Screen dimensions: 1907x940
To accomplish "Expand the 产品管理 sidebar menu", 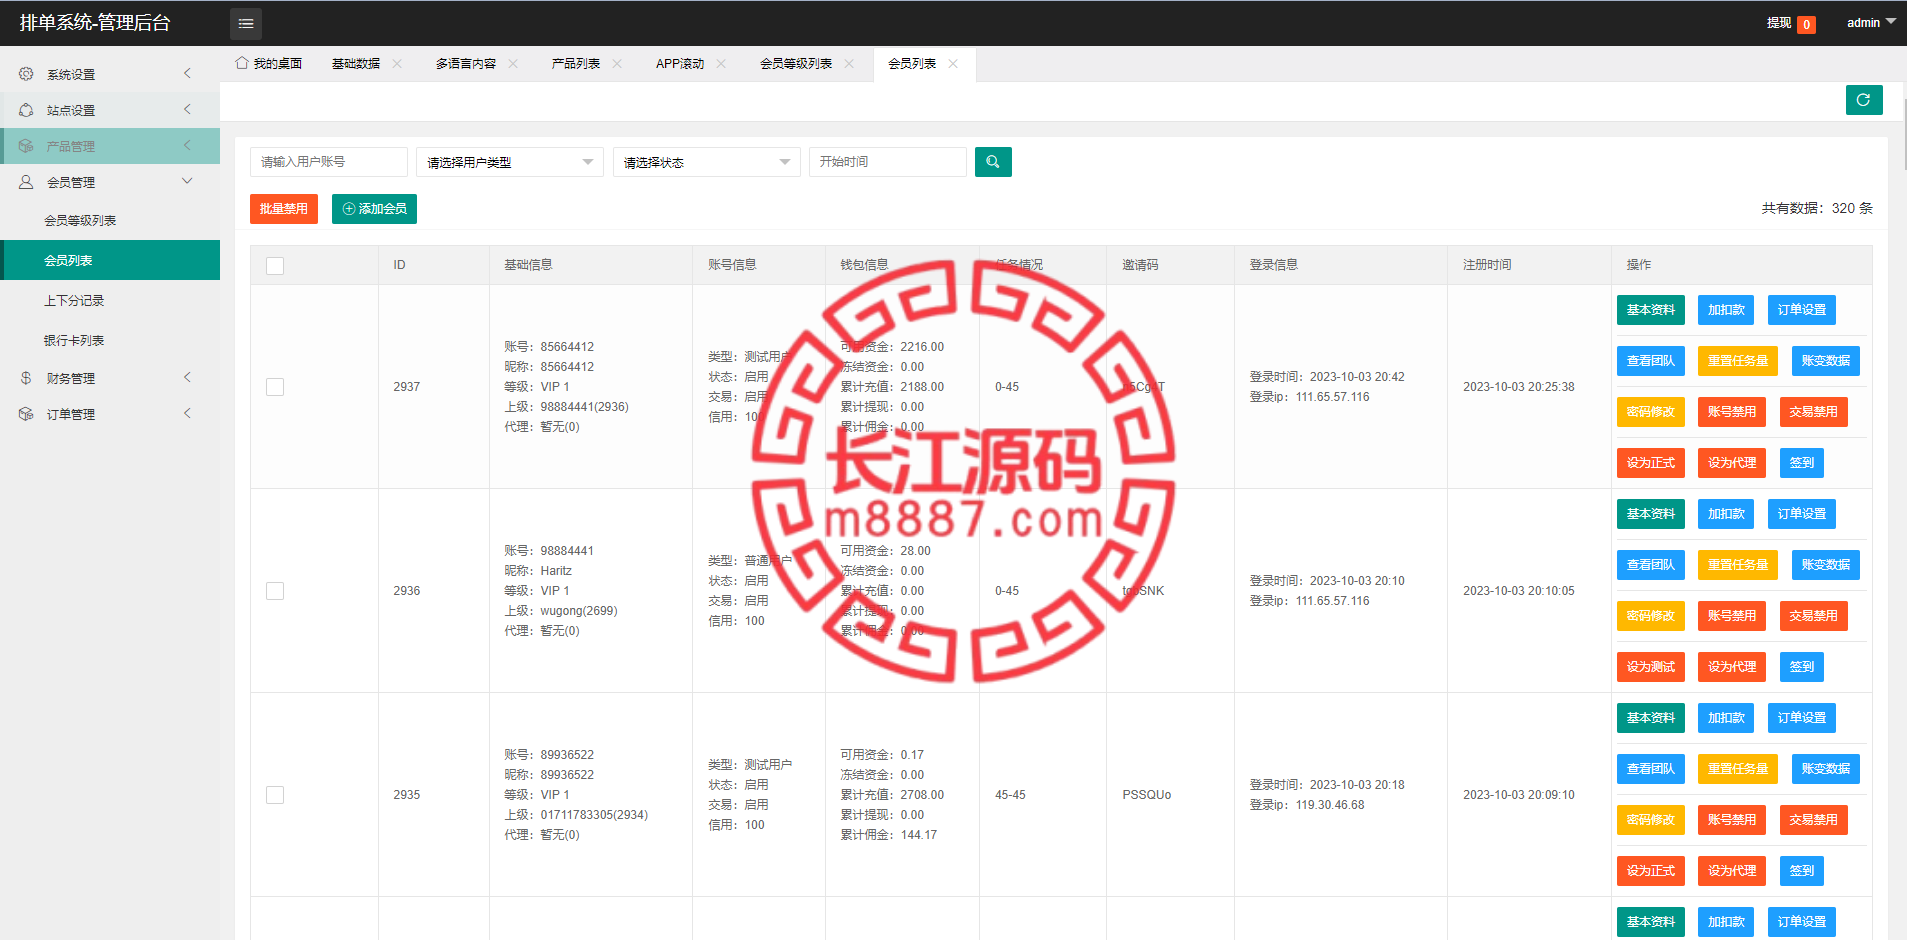I will tap(110, 146).
